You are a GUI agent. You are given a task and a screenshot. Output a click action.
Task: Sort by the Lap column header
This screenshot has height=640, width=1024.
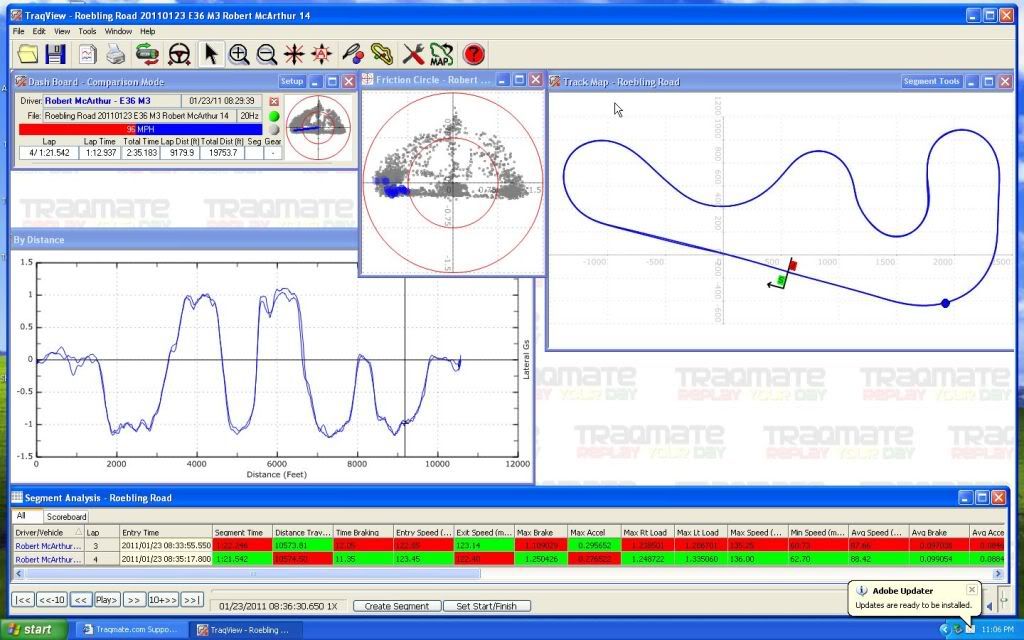pyautogui.click(x=101, y=532)
